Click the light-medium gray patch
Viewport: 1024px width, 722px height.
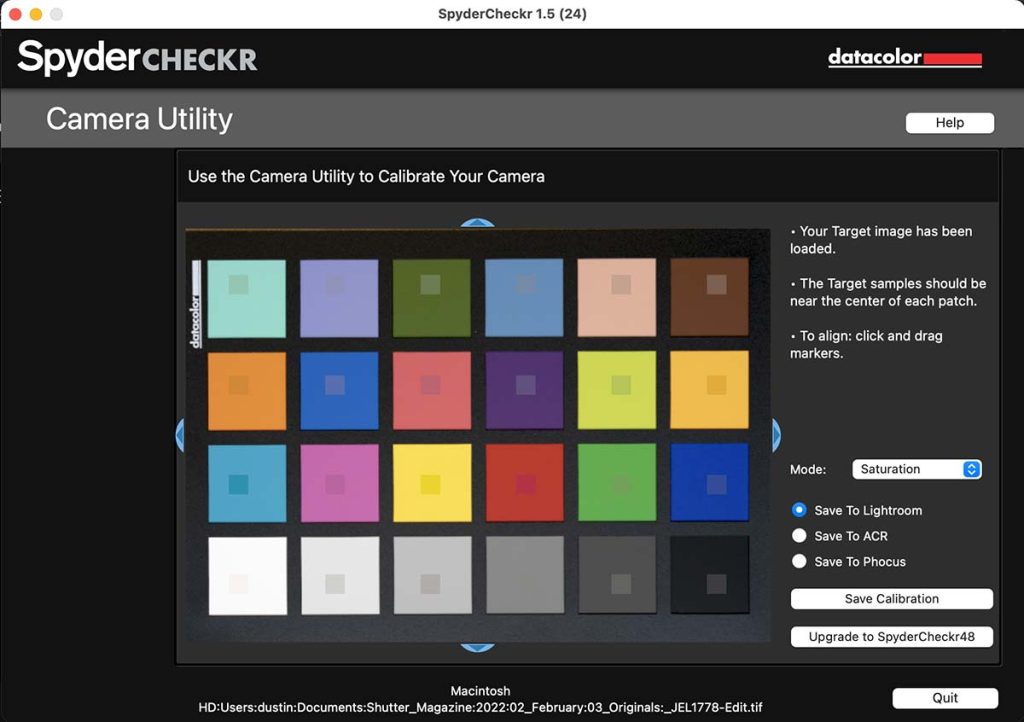[x=432, y=575]
